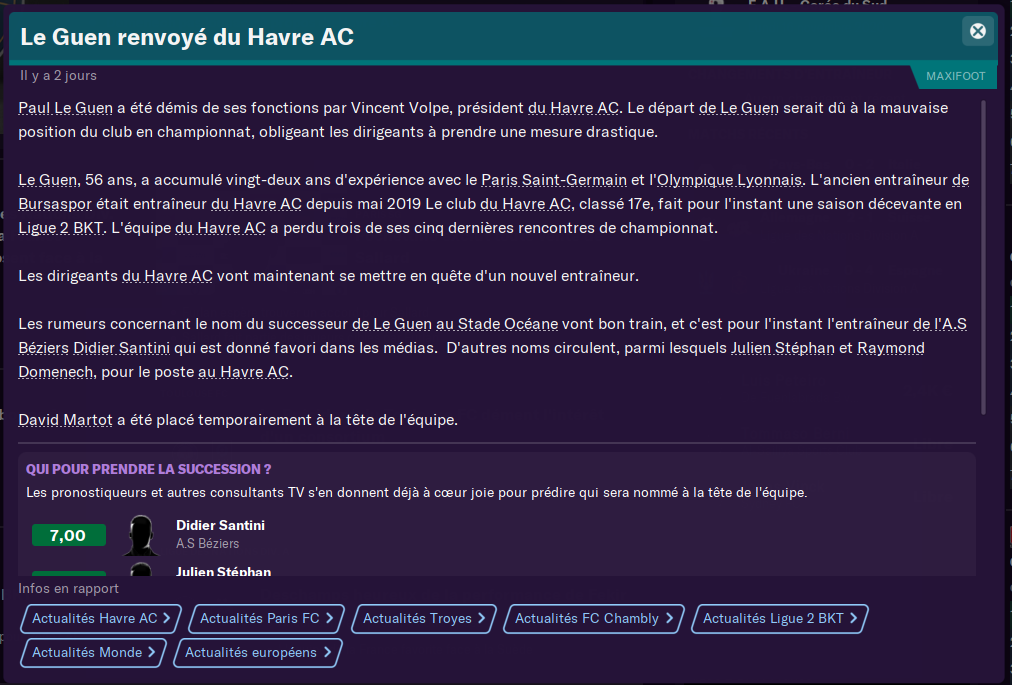
Task: Open Raymond Domenech's profile link
Action: click(891, 349)
